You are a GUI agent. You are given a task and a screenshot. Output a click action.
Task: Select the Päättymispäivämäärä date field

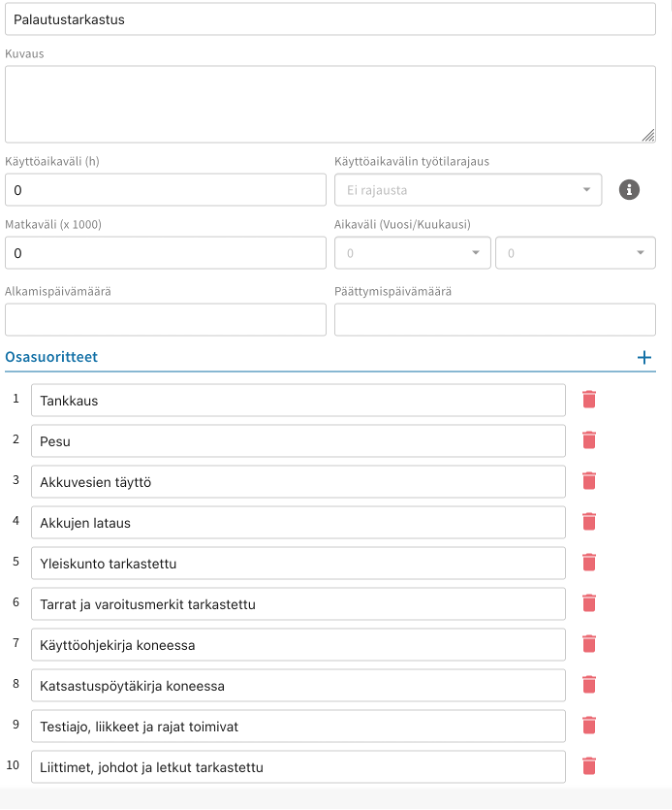(494, 319)
